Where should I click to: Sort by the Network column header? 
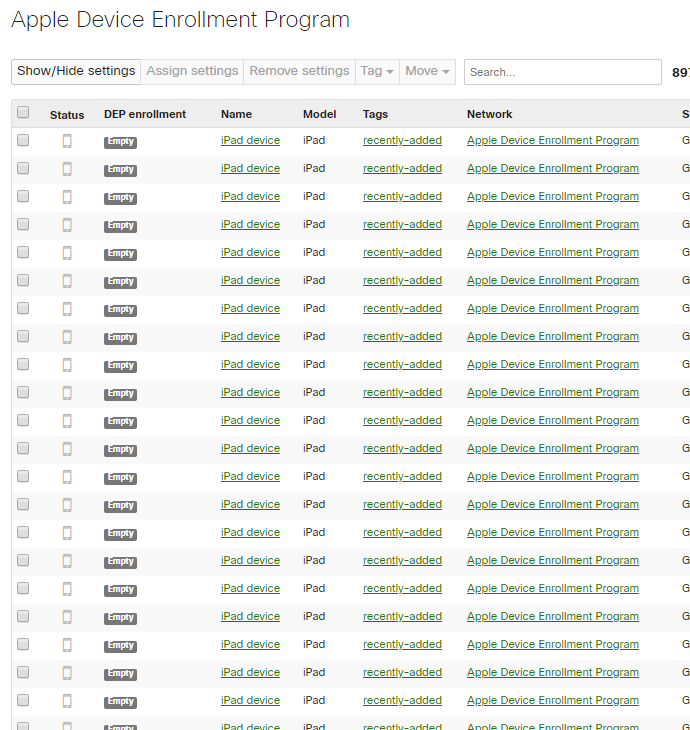point(489,114)
